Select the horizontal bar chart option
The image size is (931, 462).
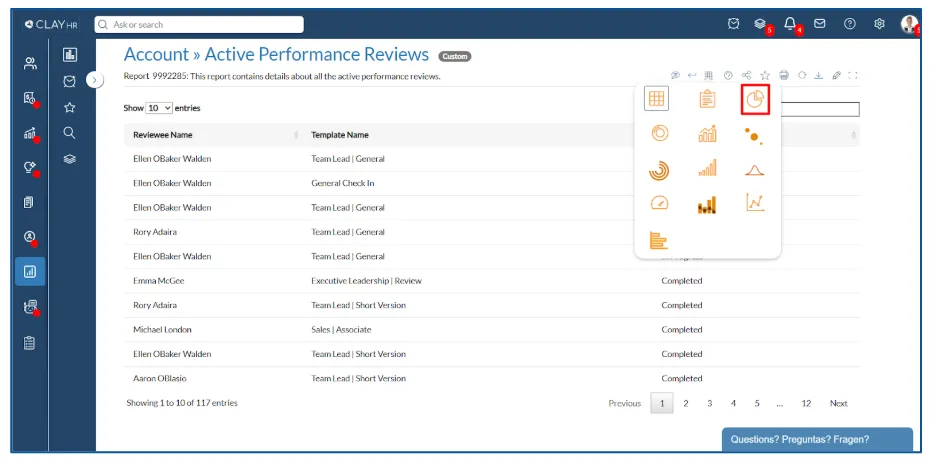659,240
